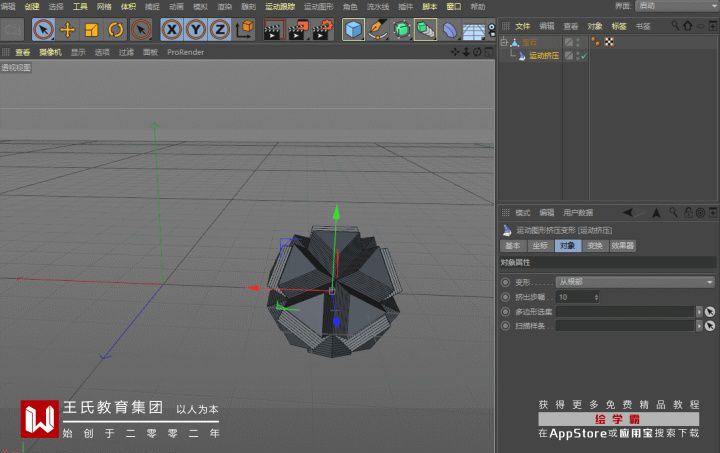Switch to the 效果器 Effectors tab

(623, 246)
